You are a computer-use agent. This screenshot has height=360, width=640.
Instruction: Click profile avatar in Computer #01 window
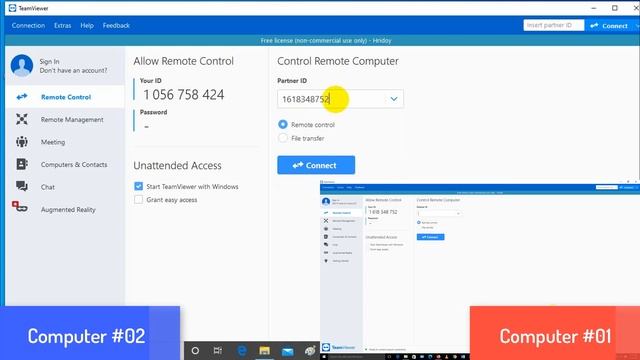point(326,201)
